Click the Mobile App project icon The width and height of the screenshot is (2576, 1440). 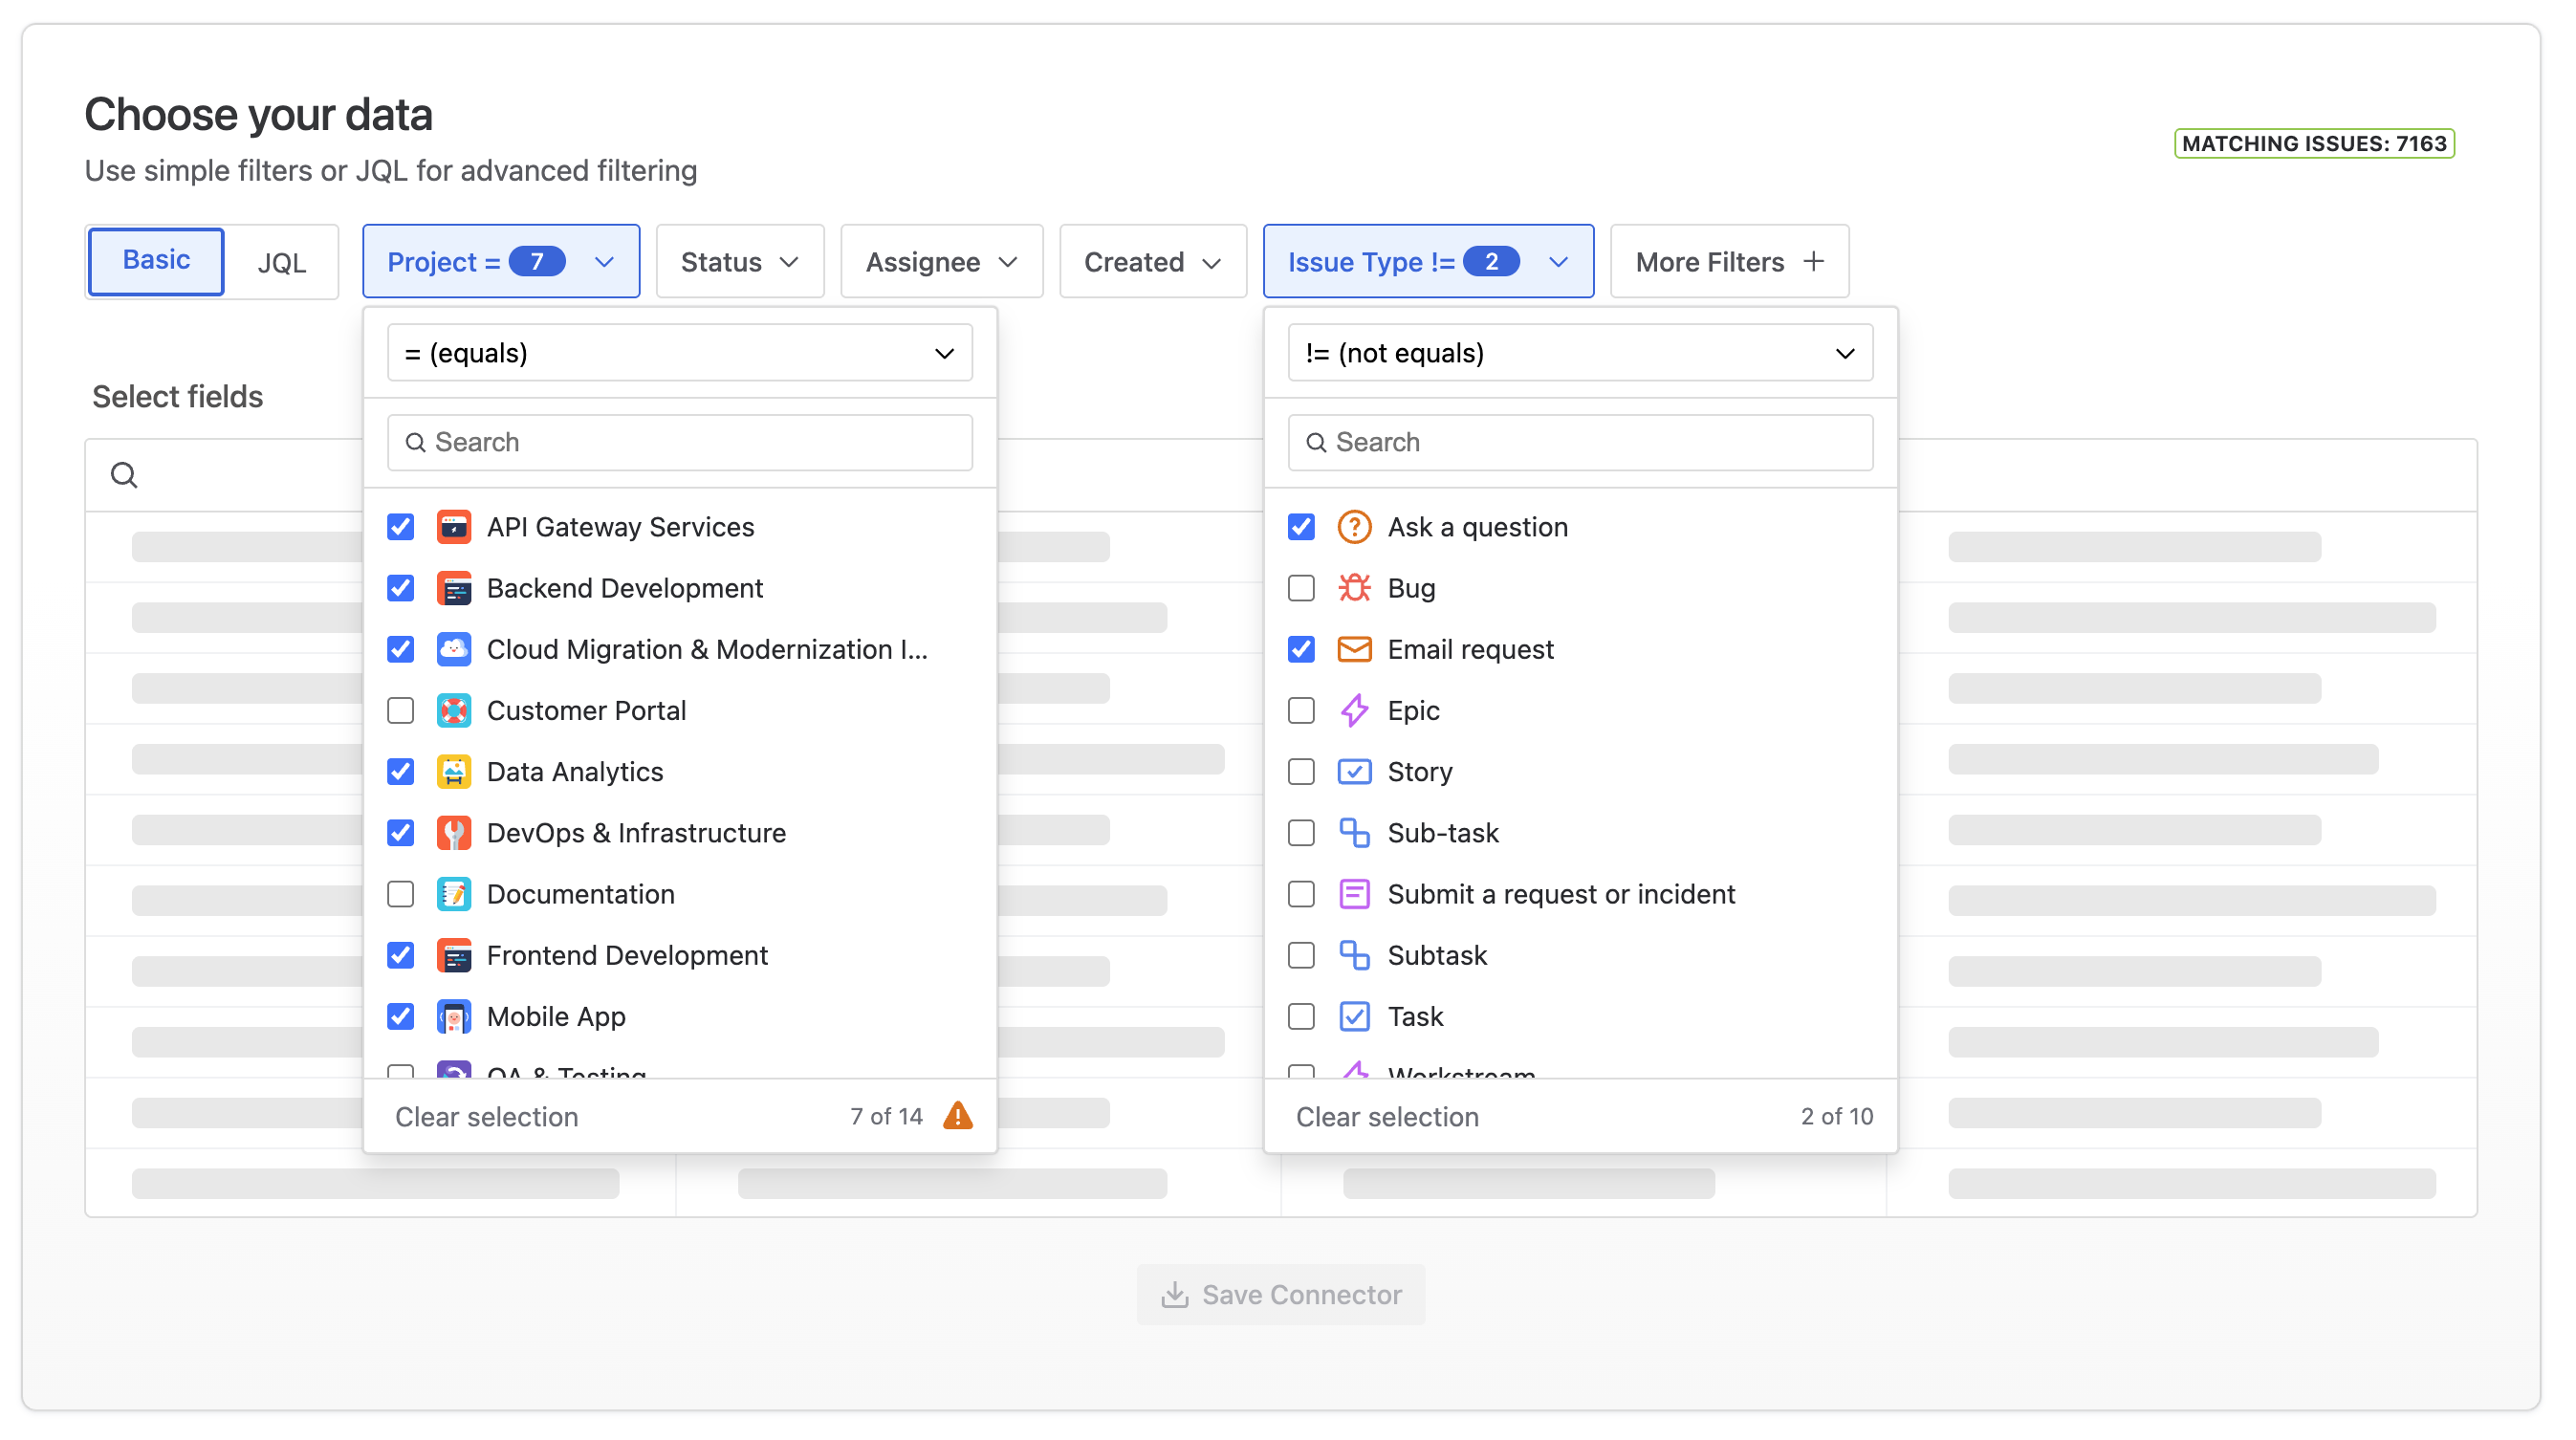454,1016
